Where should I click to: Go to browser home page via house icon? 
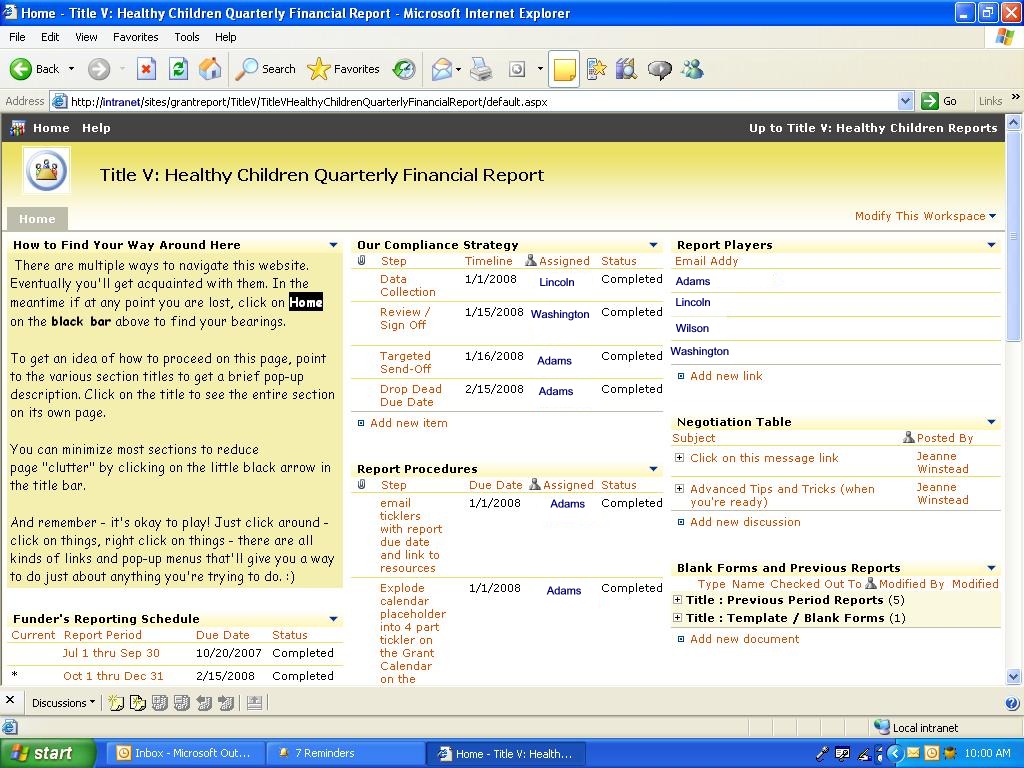210,69
